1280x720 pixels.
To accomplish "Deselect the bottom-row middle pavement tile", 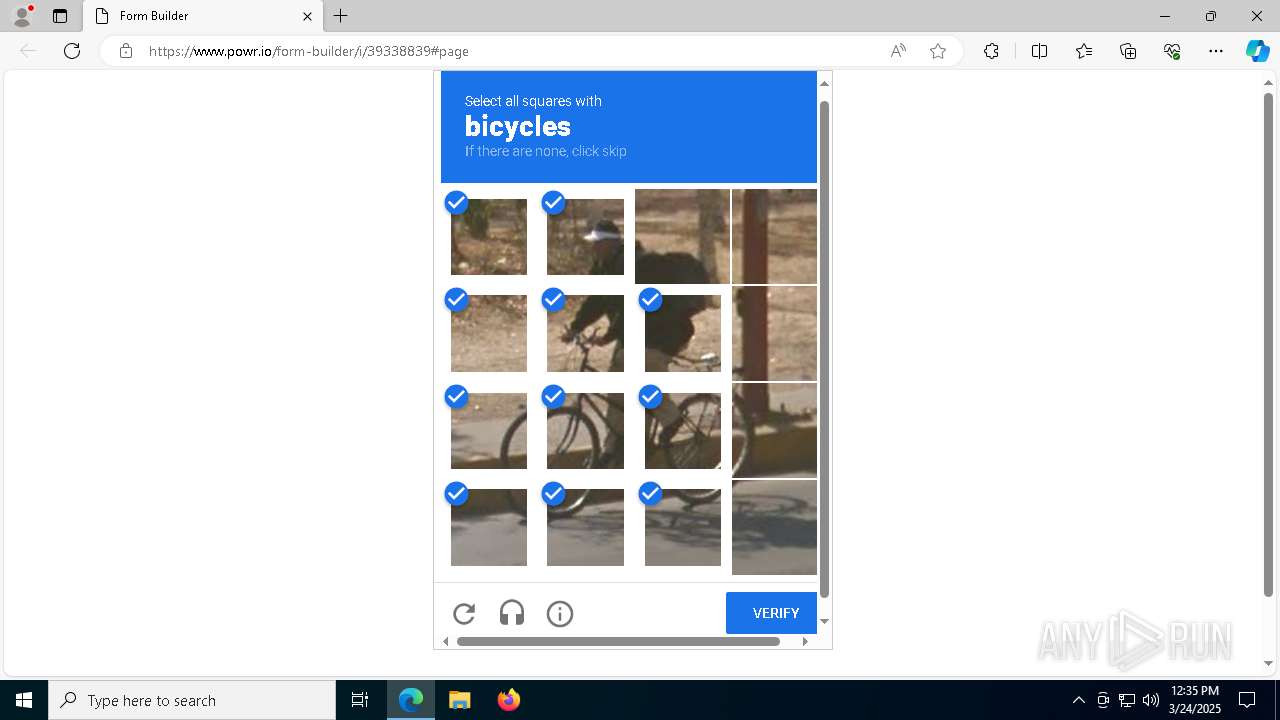I will pos(585,527).
